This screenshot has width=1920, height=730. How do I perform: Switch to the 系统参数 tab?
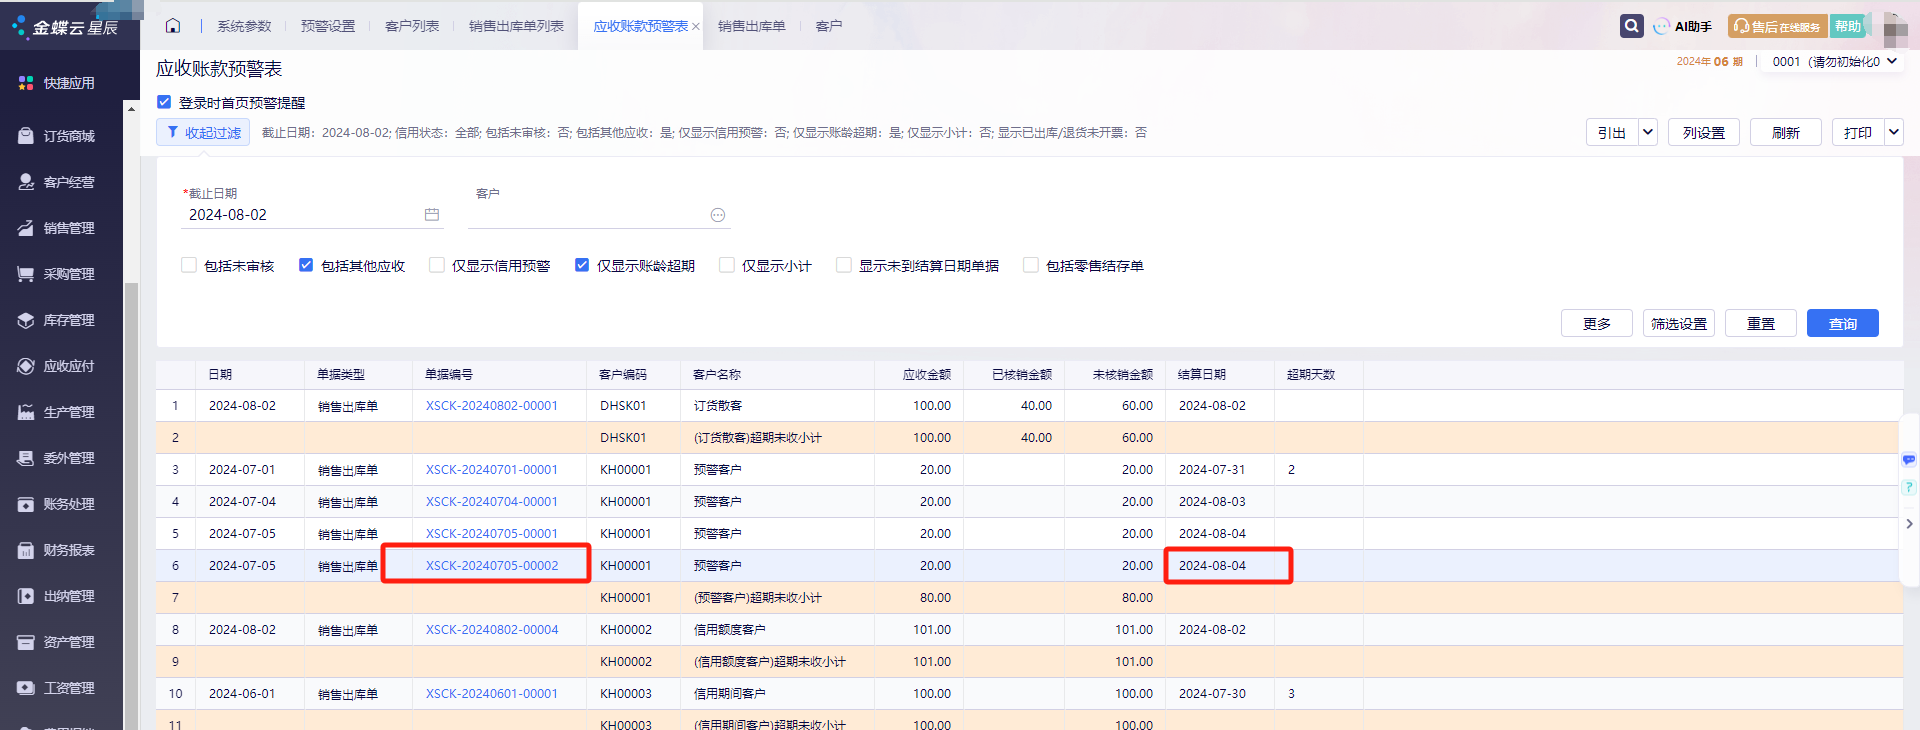(x=244, y=26)
